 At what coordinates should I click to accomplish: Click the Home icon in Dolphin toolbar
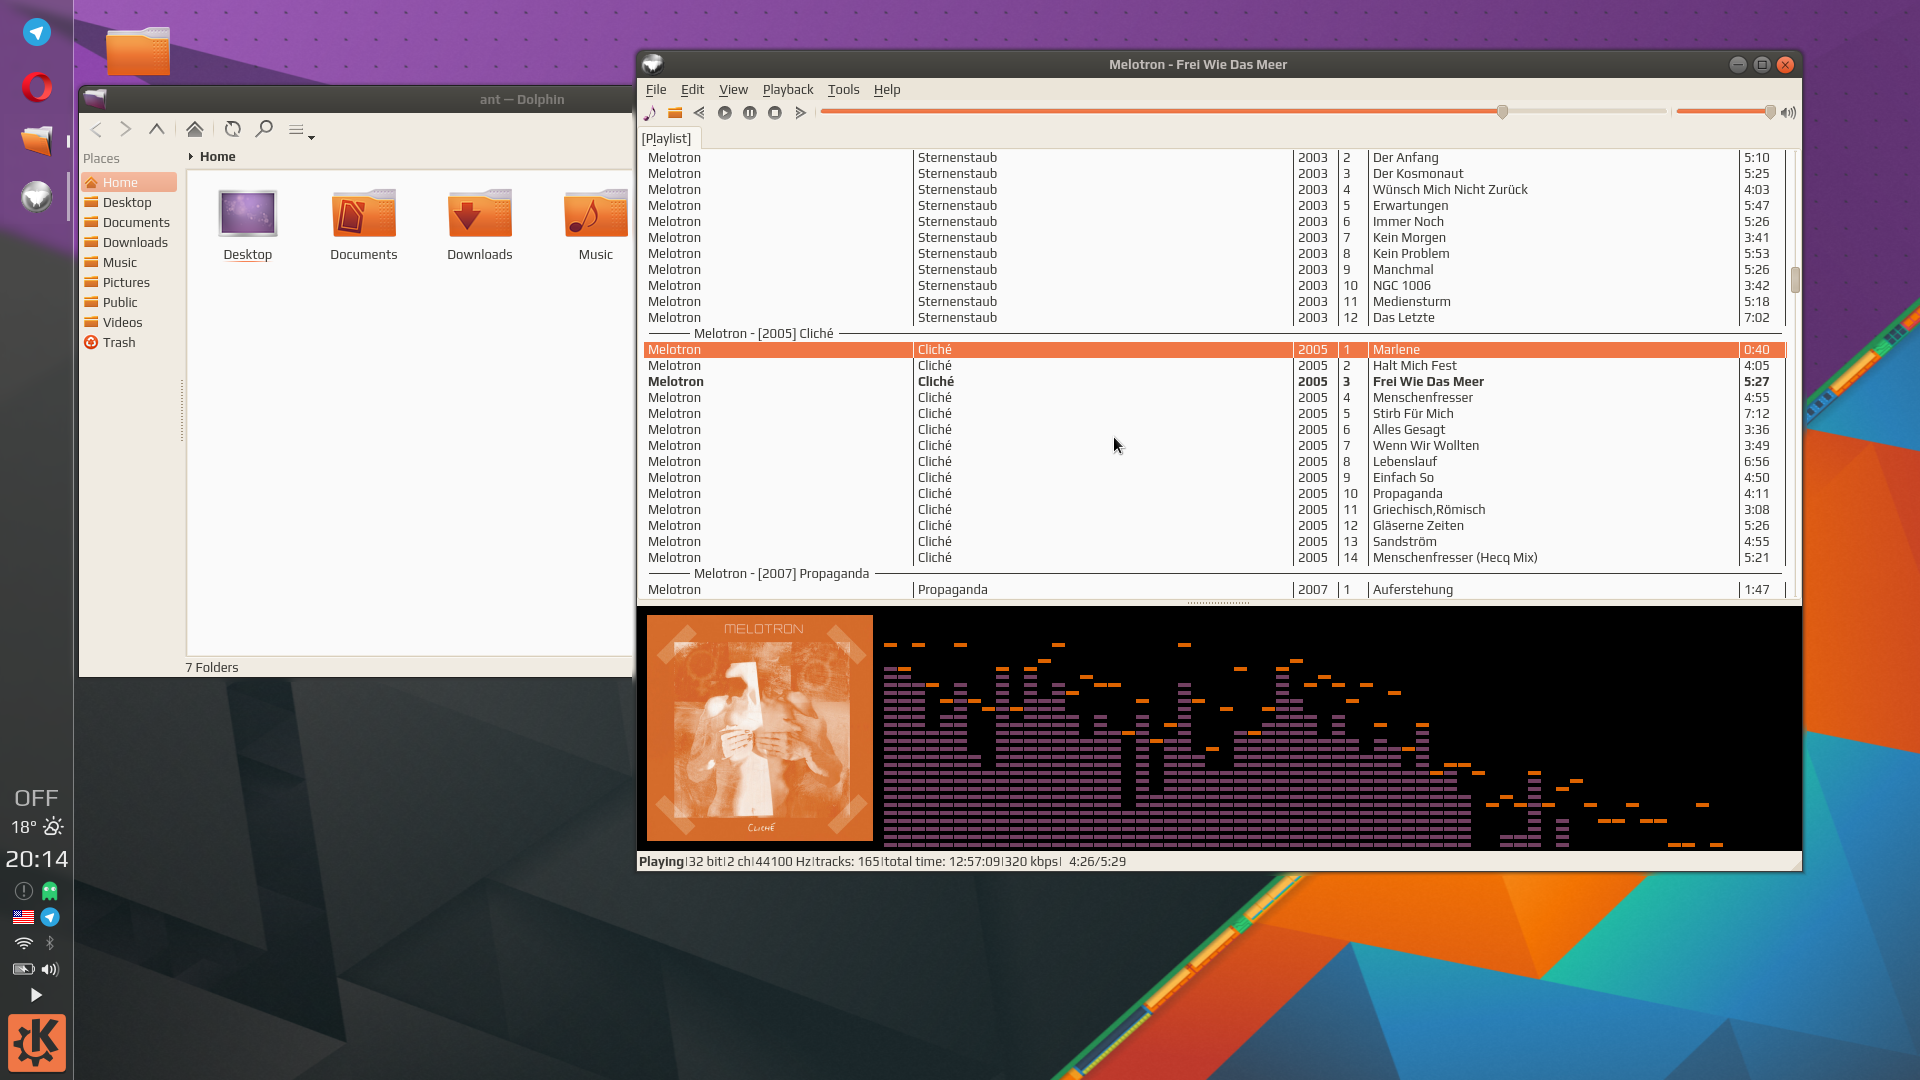pos(195,129)
